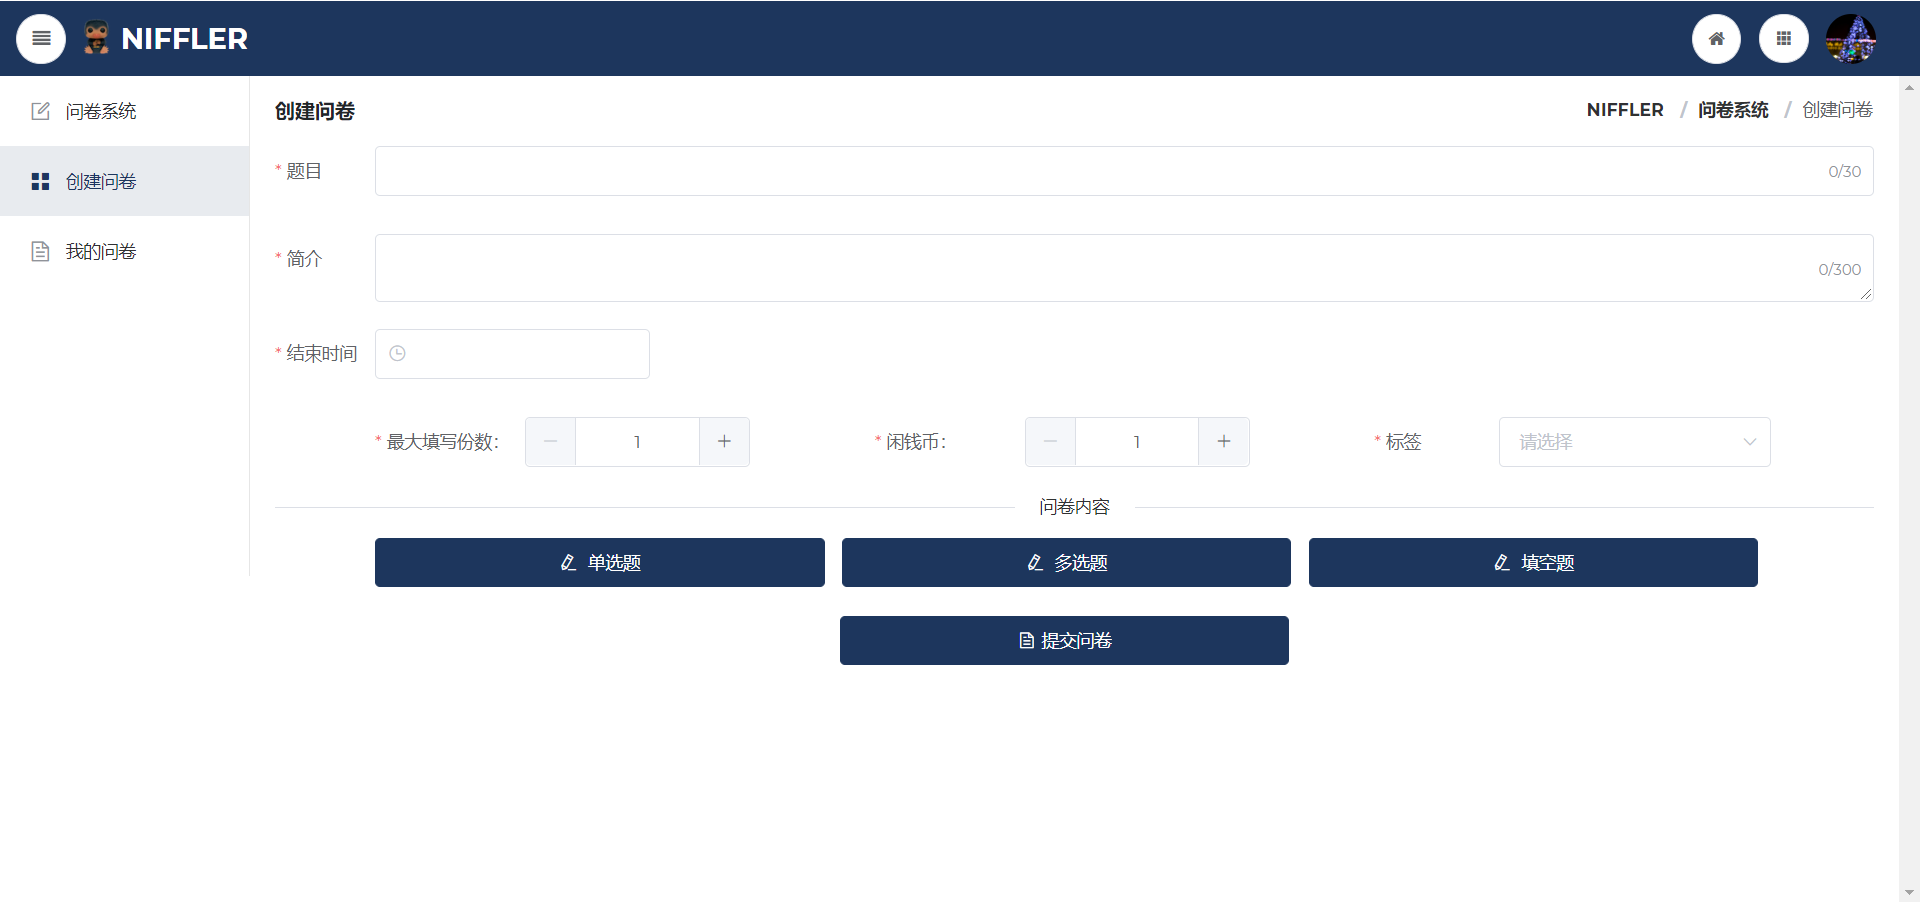Add a 多选题 question
The height and width of the screenshot is (902, 1920).
tap(1066, 563)
